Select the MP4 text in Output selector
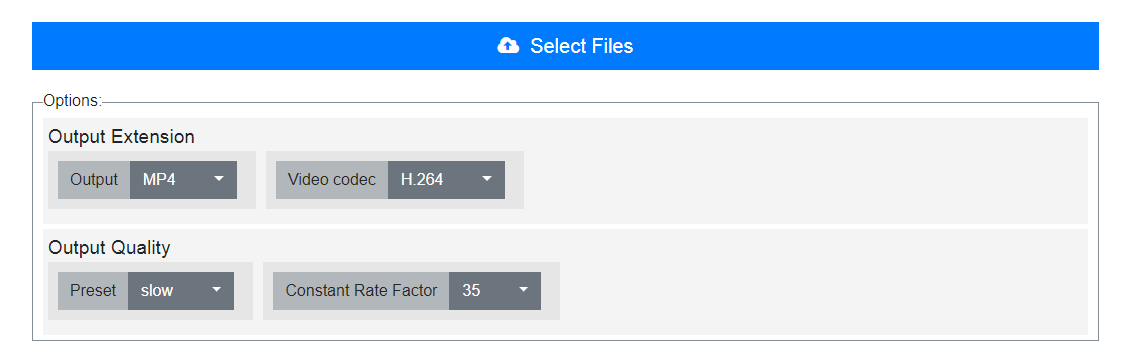This screenshot has width=1133, height=363. coord(159,180)
